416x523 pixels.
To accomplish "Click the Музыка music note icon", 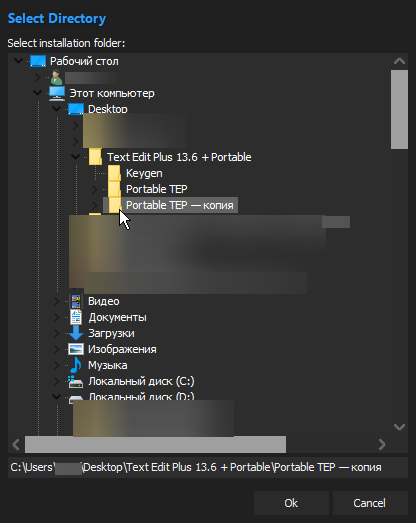I will (x=76, y=365).
